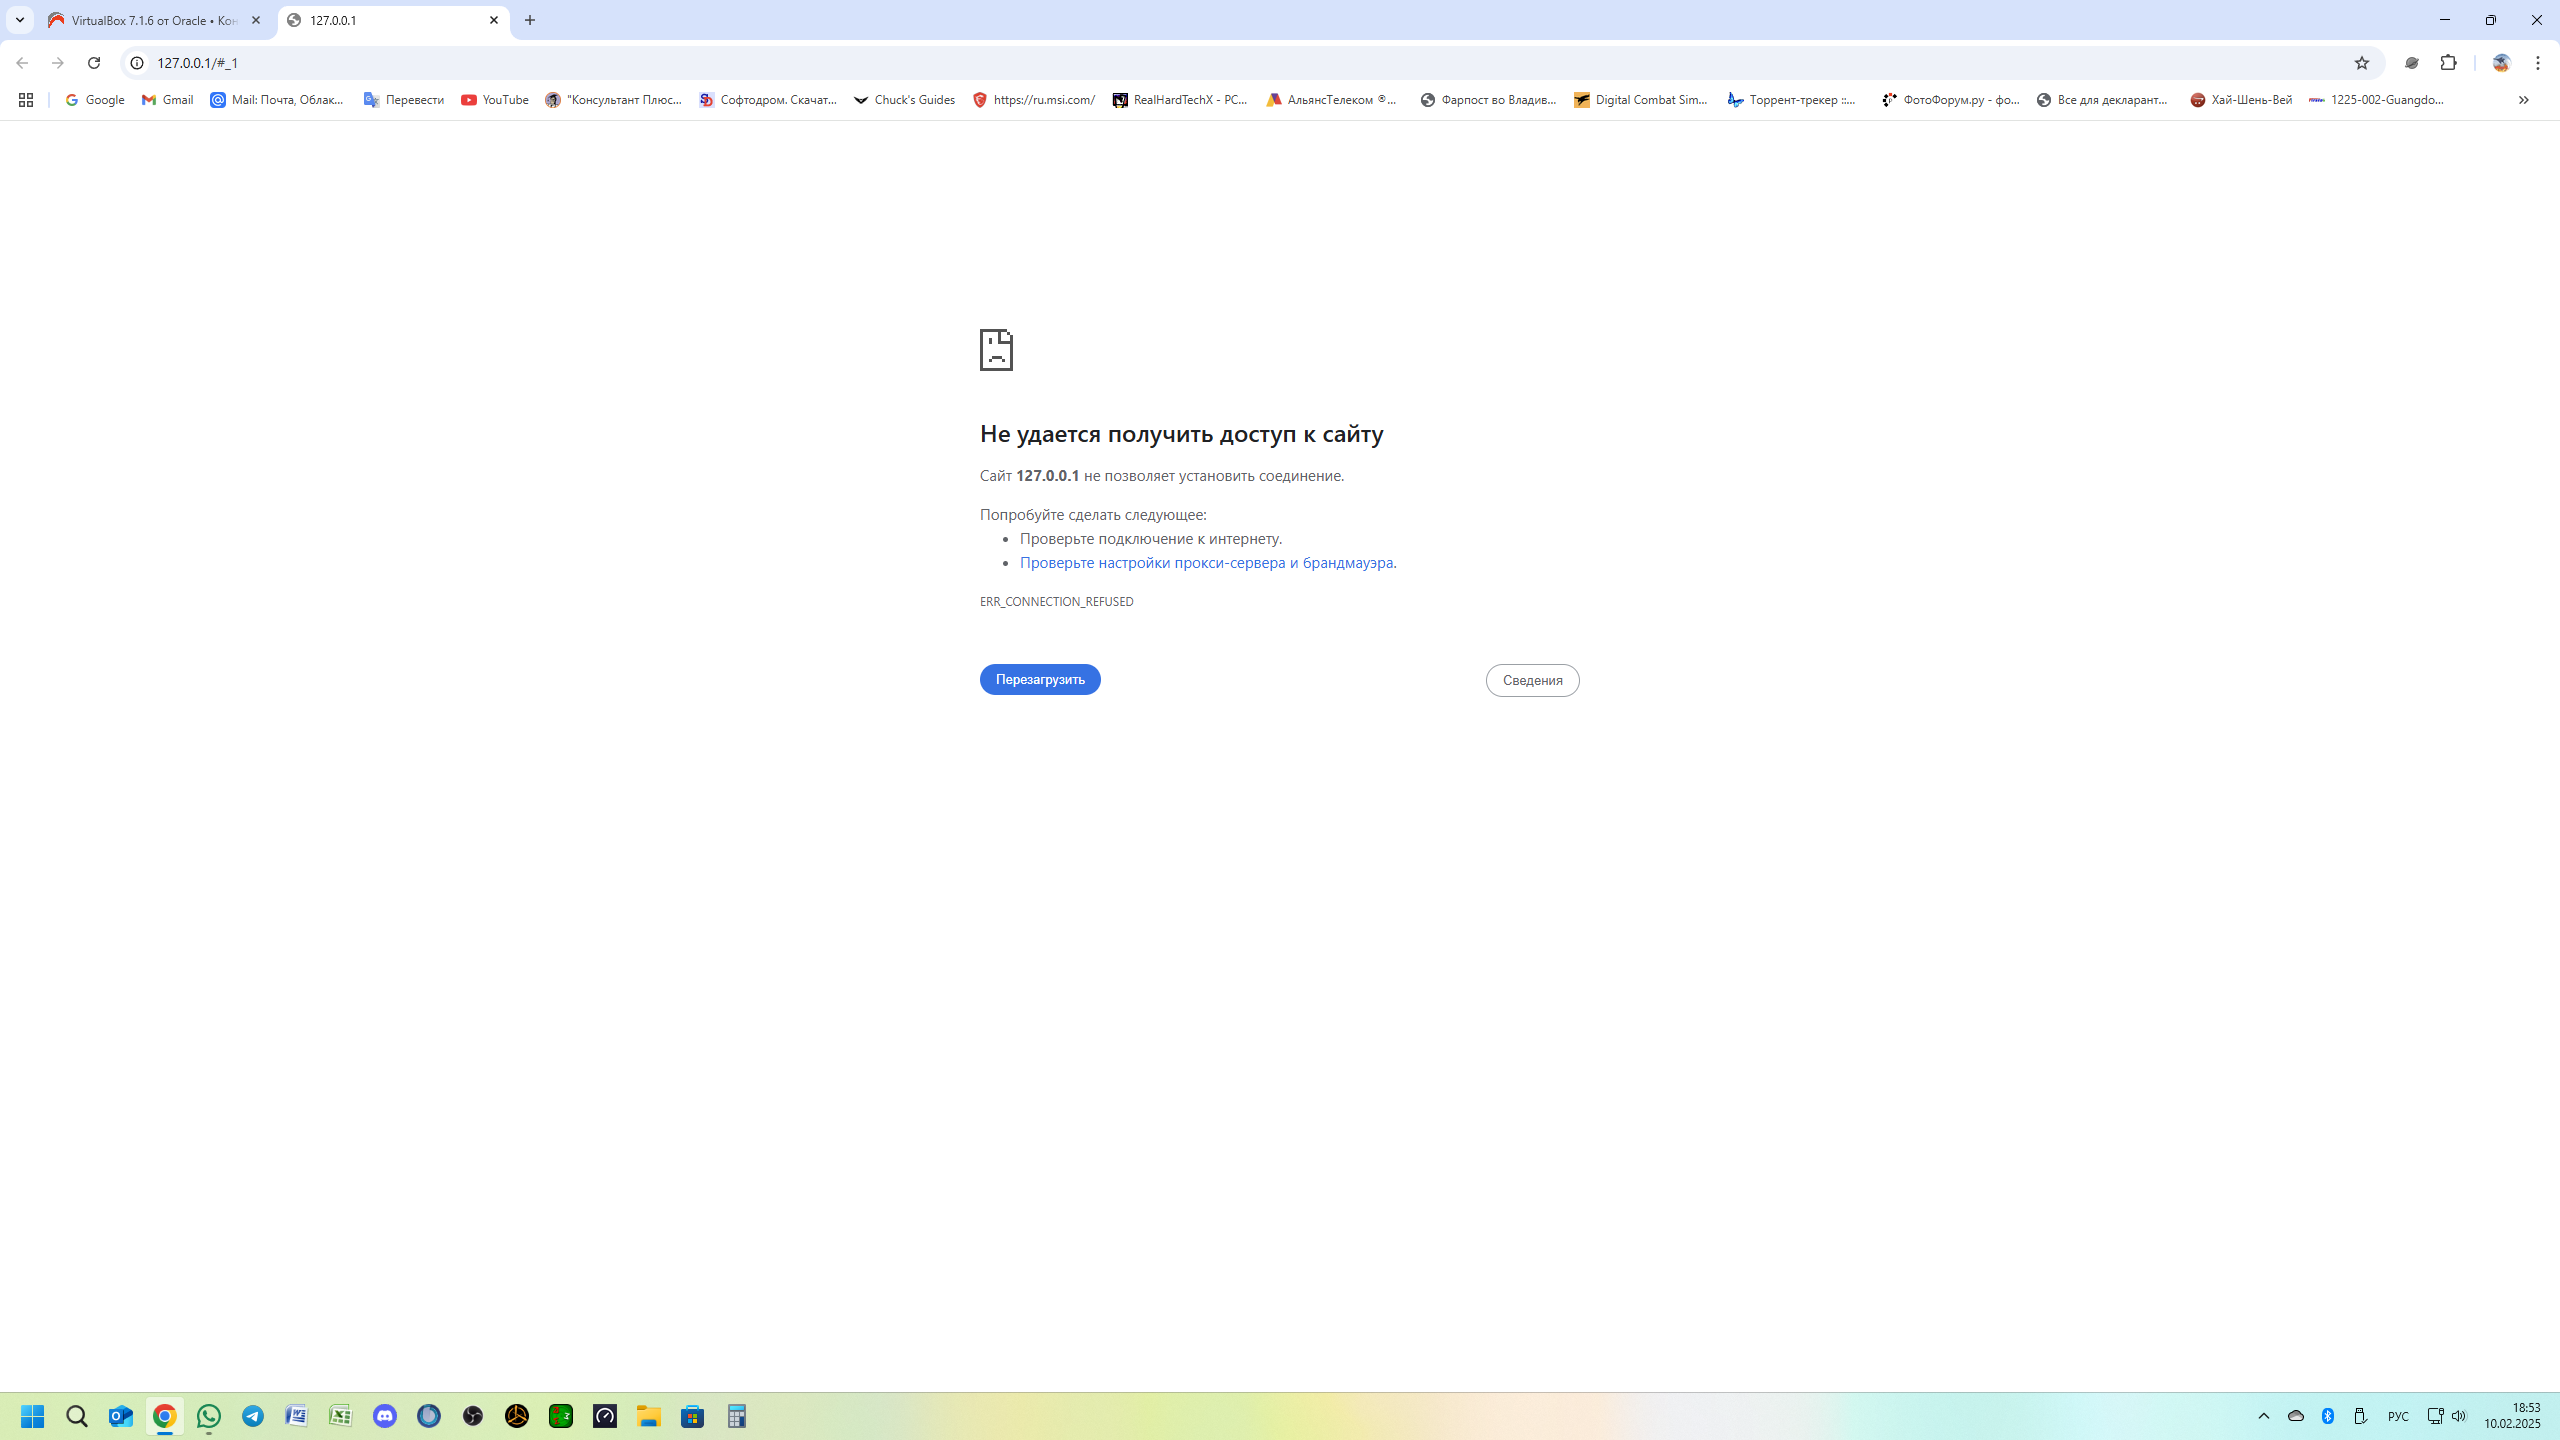Open the Chrome three-dot menu
2560x1440 pixels.
(2538, 63)
